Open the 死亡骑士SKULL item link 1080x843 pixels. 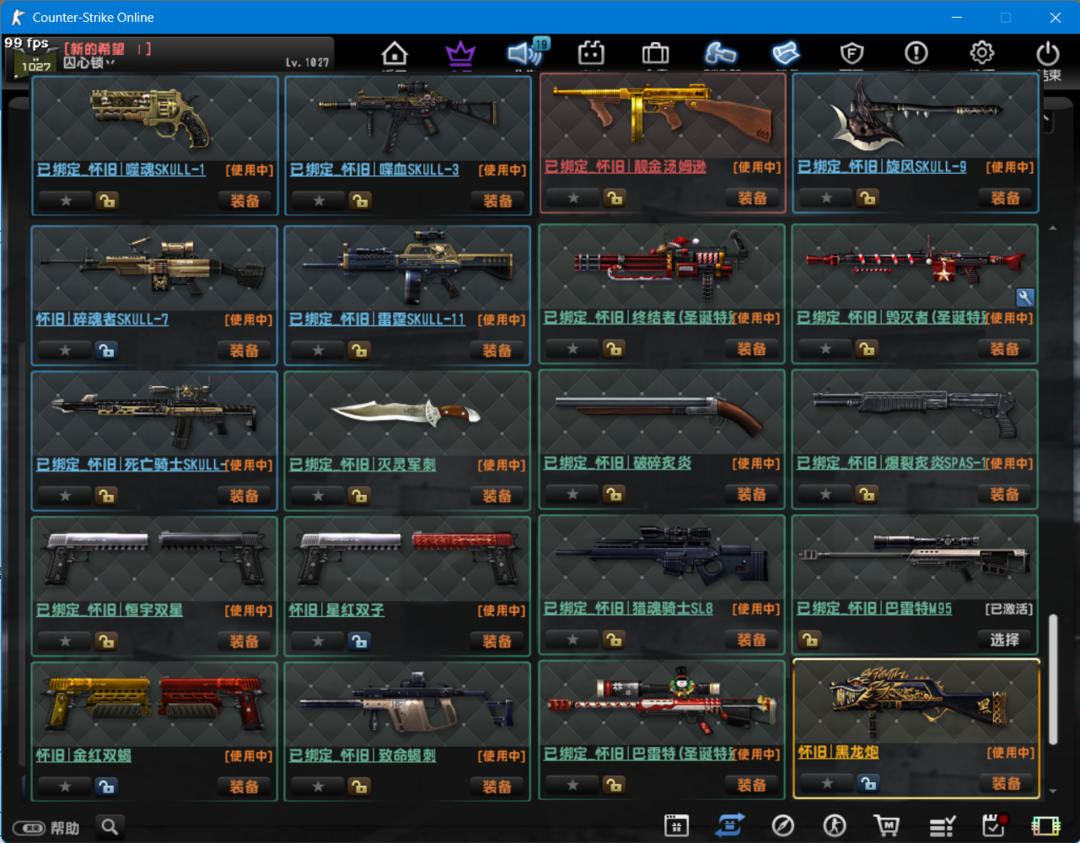[131, 465]
